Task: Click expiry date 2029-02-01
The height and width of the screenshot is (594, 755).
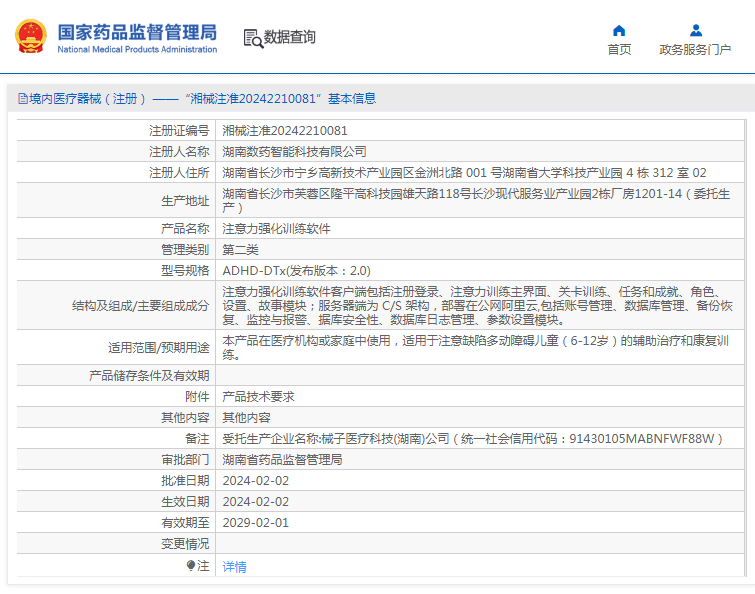Action: pyautogui.click(x=256, y=523)
